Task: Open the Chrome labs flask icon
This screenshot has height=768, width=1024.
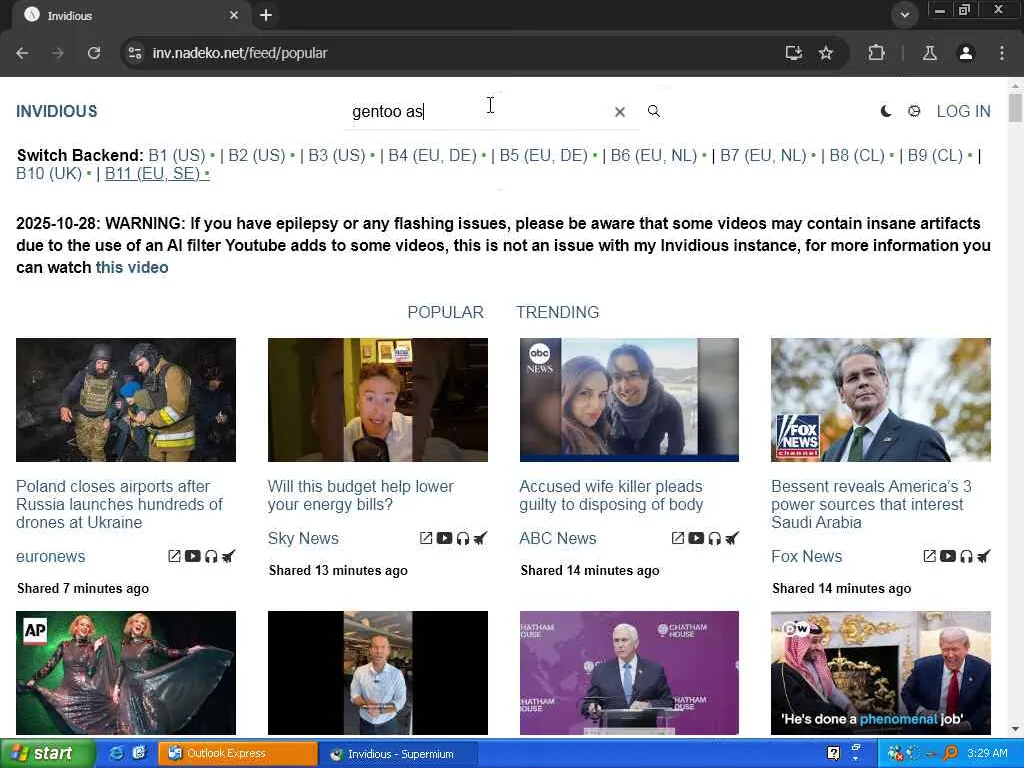Action: pyautogui.click(x=929, y=53)
